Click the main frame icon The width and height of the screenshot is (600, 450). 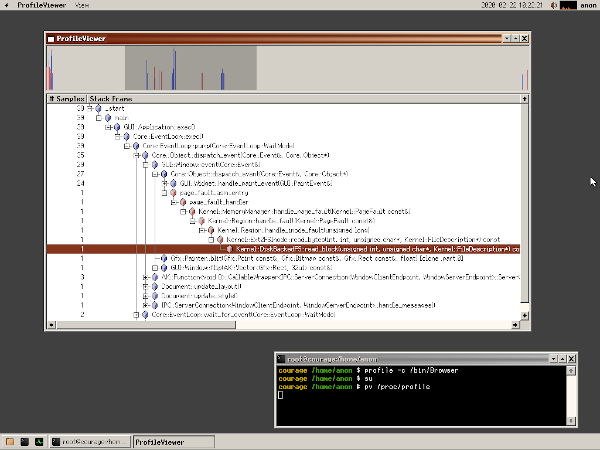(108, 118)
